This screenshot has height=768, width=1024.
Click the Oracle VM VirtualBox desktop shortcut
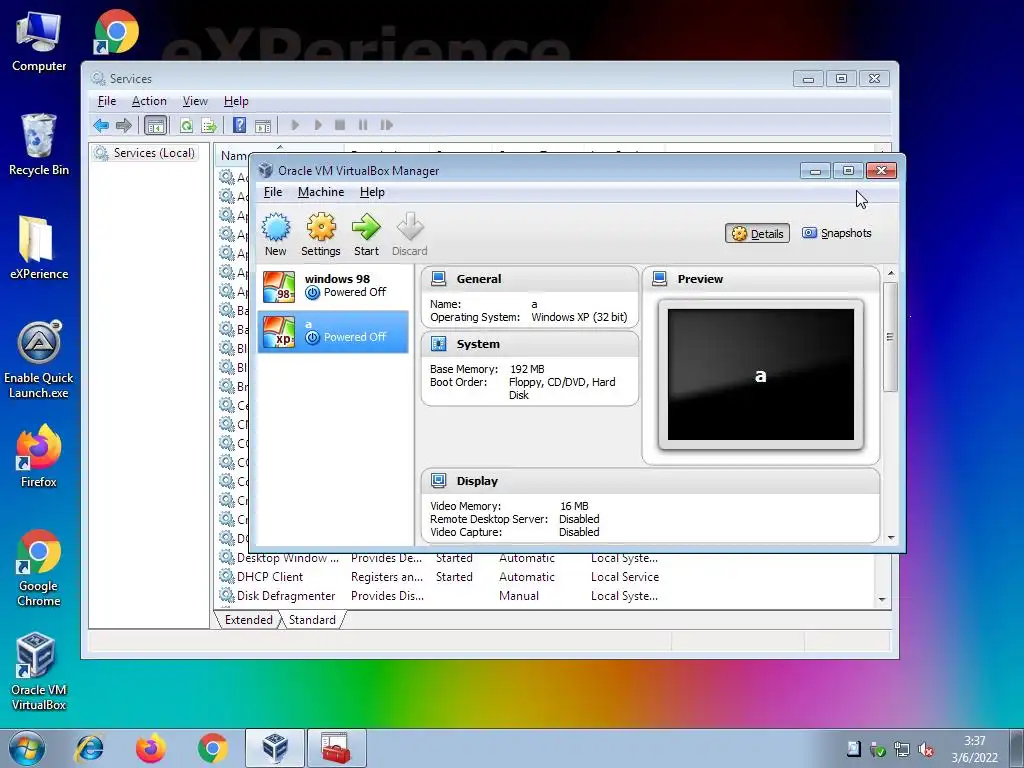[39, 671]
